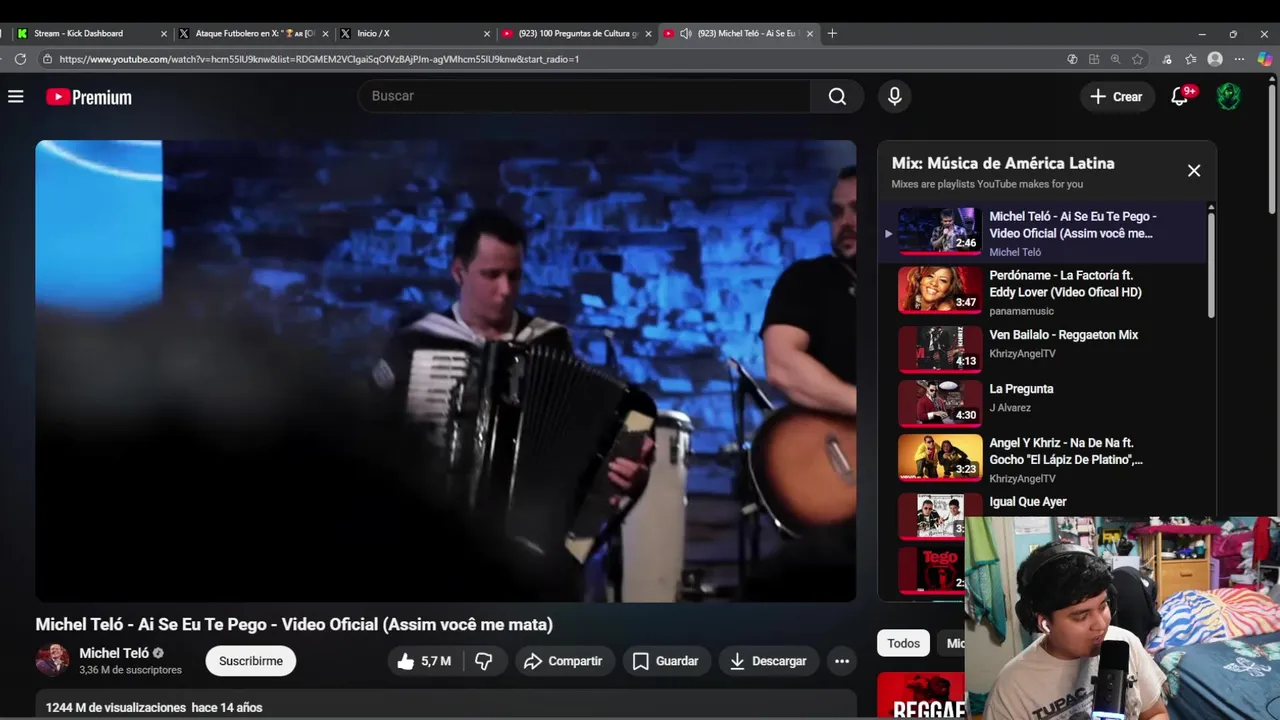Click the Suscribirme button

coord(251,661)
